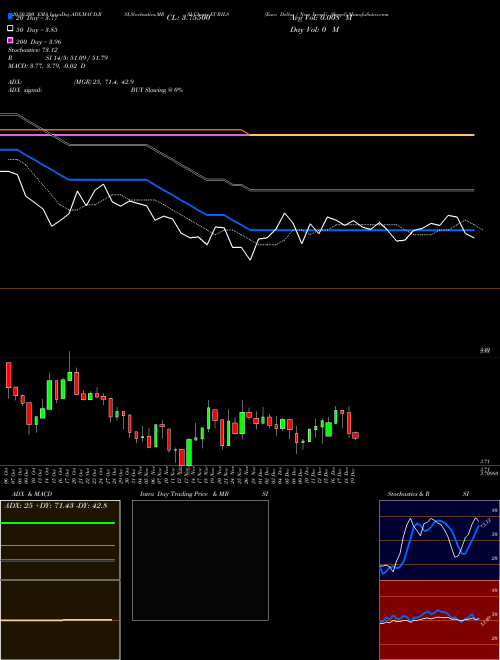This screenshot has height=660, width=500.
Task: Select the '200 Day - 3.96' legend text
Action: [39, 42]
